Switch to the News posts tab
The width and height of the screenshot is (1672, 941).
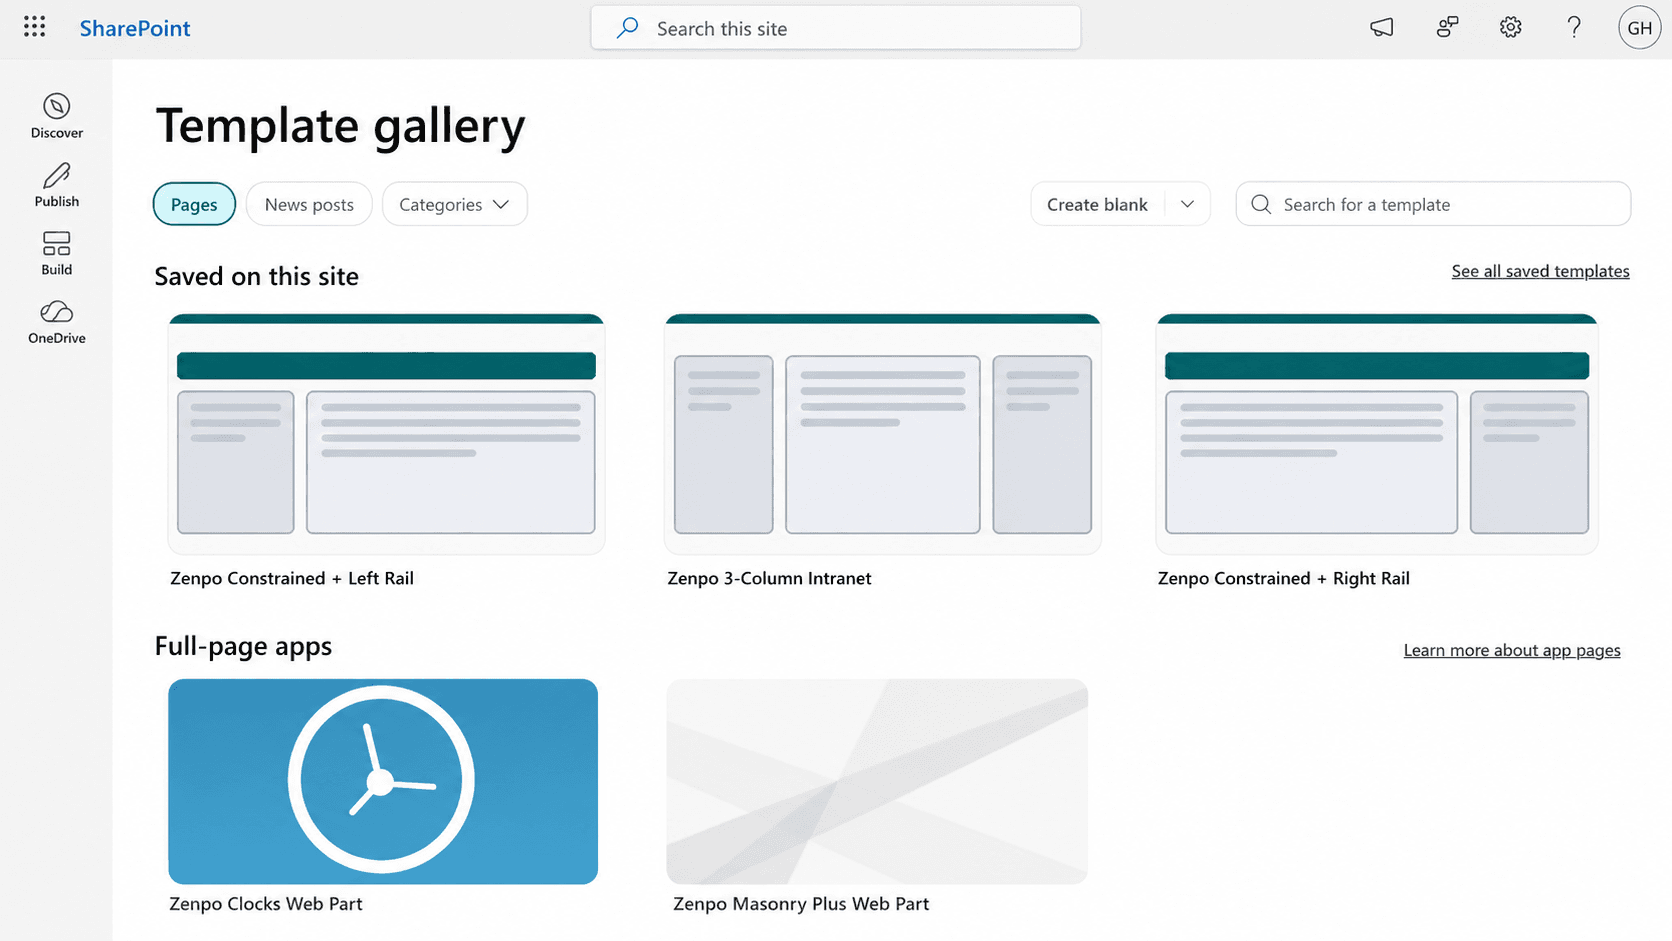(x=309, y=204)
